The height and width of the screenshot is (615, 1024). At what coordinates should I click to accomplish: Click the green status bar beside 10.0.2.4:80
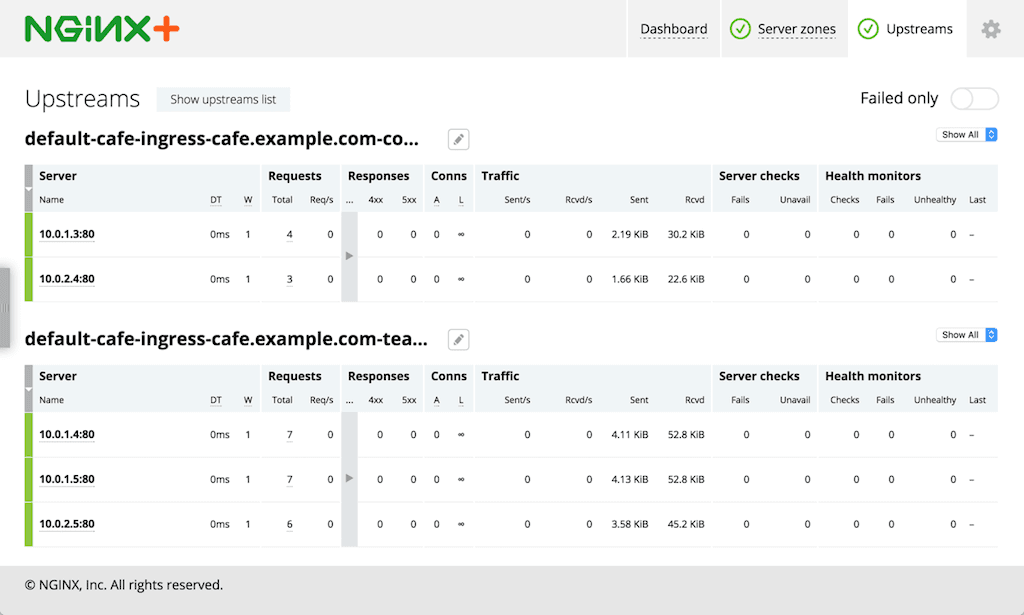click(x=31, y=279)
